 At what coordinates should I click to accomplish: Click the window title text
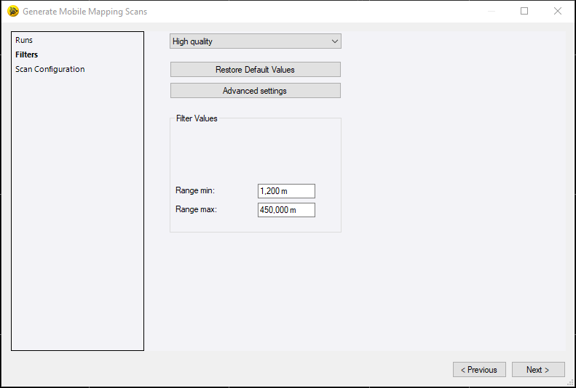(85, 12)
